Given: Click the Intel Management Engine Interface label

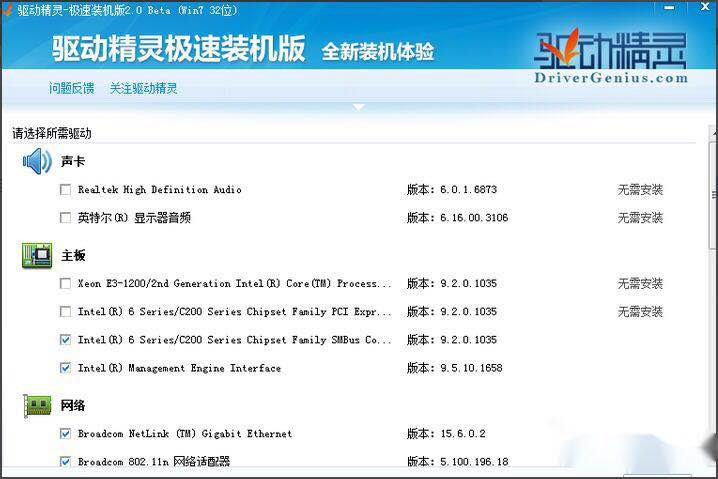Looking at the screenshot, I should [x=179, y=368].
